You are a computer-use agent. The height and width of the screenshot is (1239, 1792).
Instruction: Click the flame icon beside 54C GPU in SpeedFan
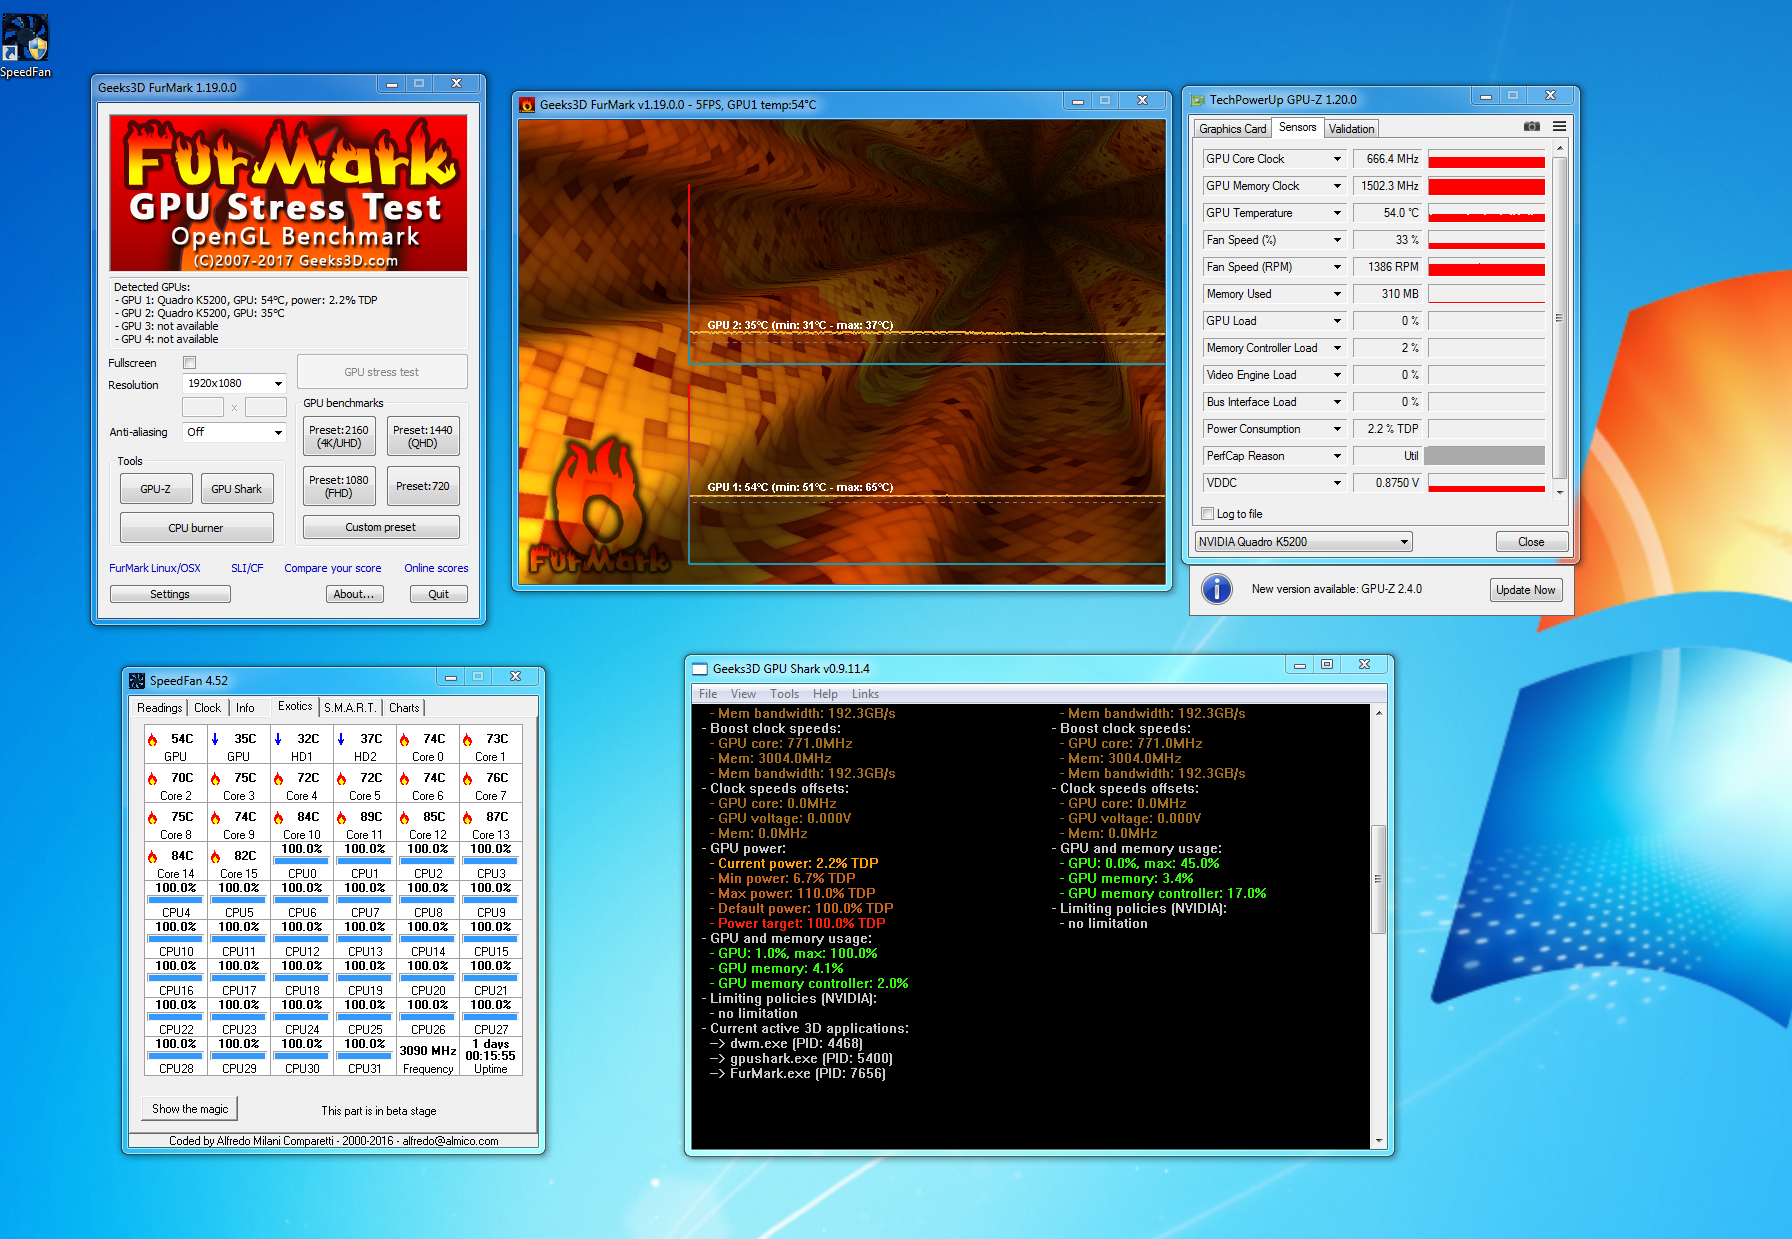(153, 740)
